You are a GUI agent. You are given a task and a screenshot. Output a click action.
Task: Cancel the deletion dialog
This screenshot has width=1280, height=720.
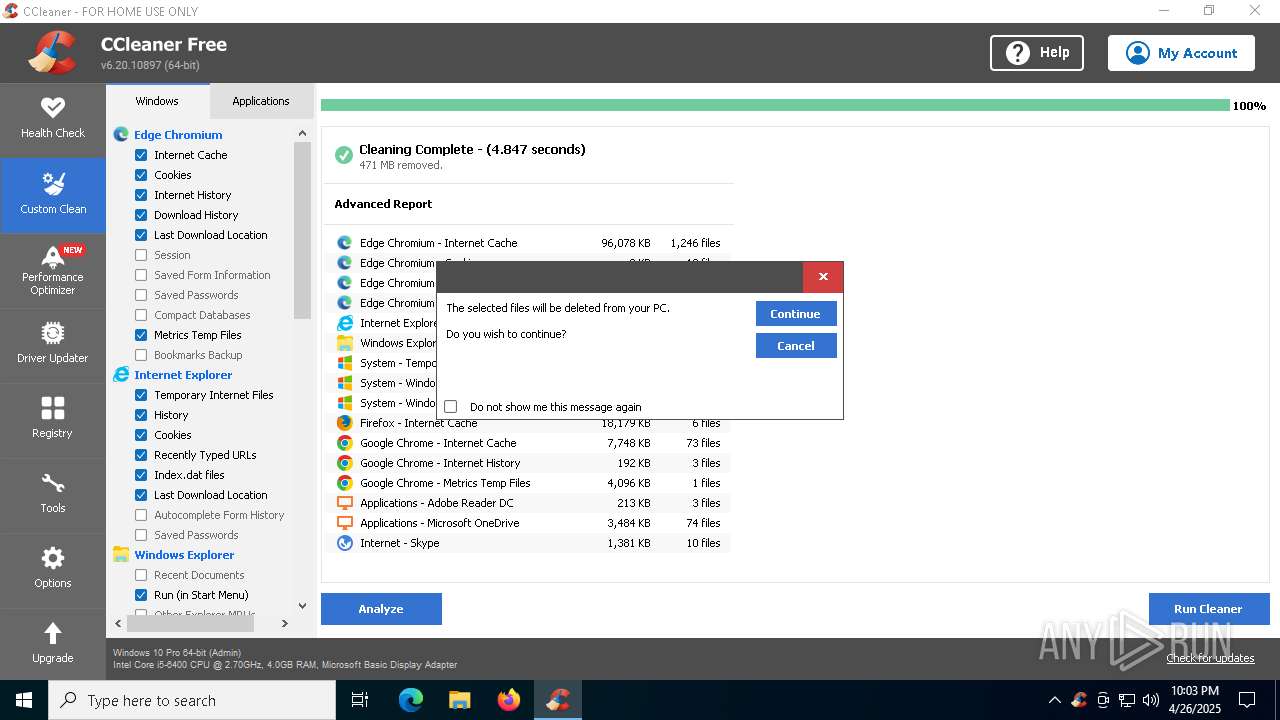[796, 346]
